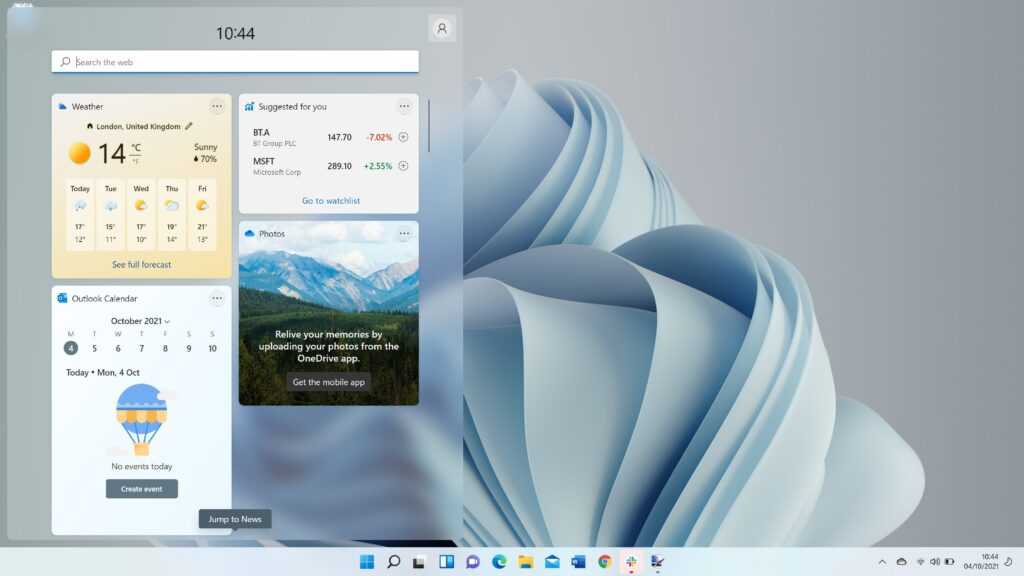Screen dimensions: 1024x576
Task: Add BT.A stock to watchlist
Action: point(403,137)
